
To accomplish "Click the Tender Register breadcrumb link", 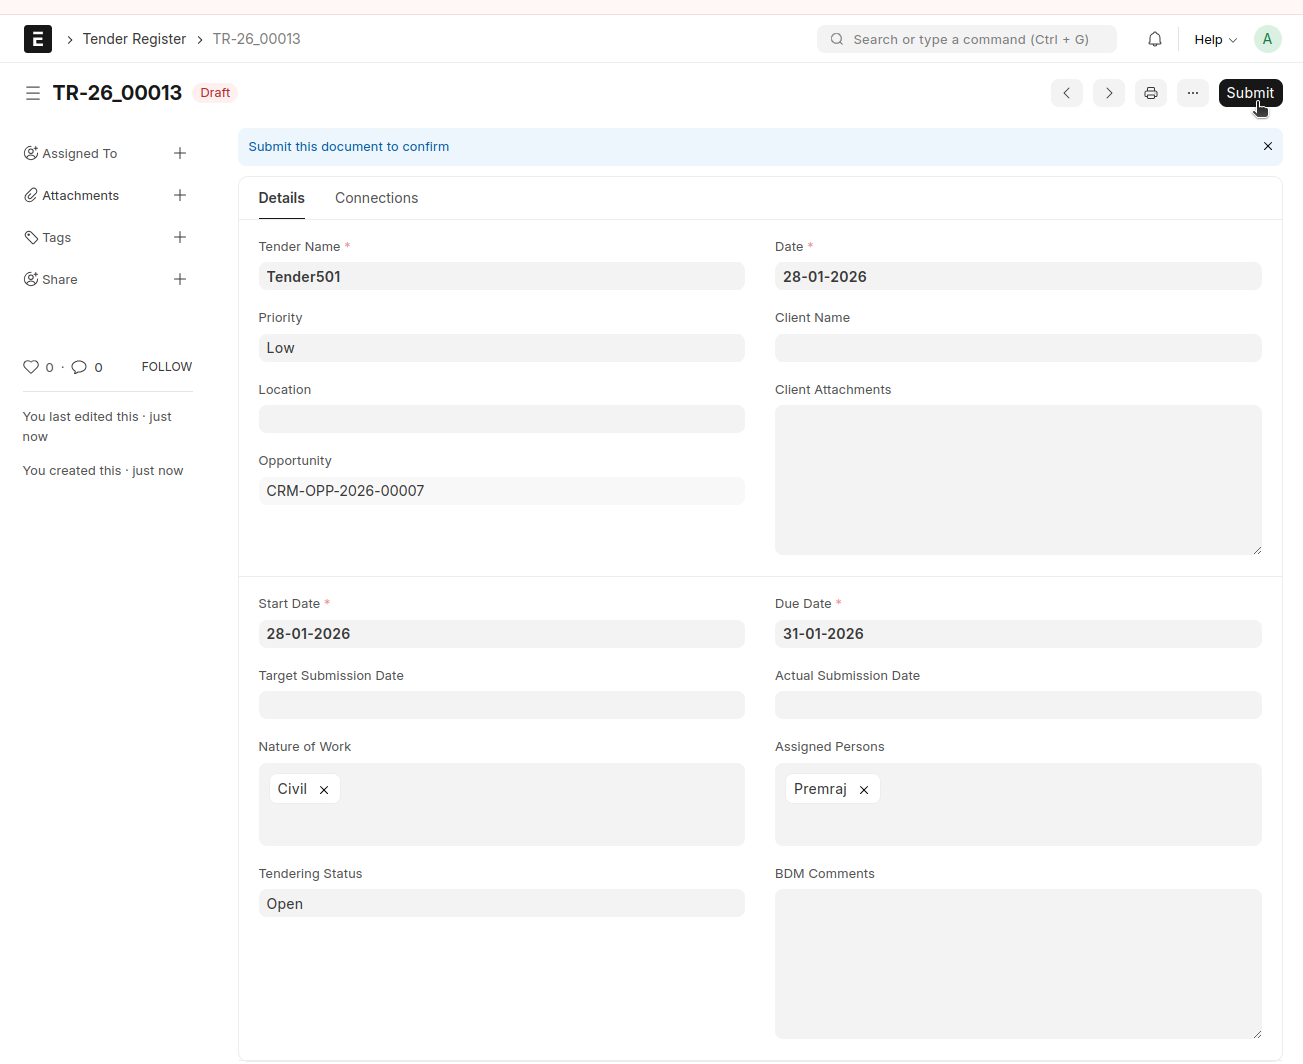I will coord(134,39).
